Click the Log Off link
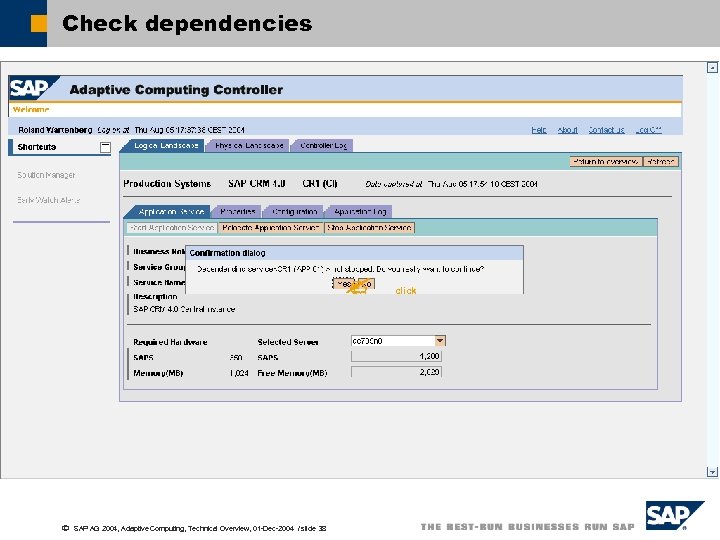This screenshot has width=720, height=540. [x=648, y=130]
